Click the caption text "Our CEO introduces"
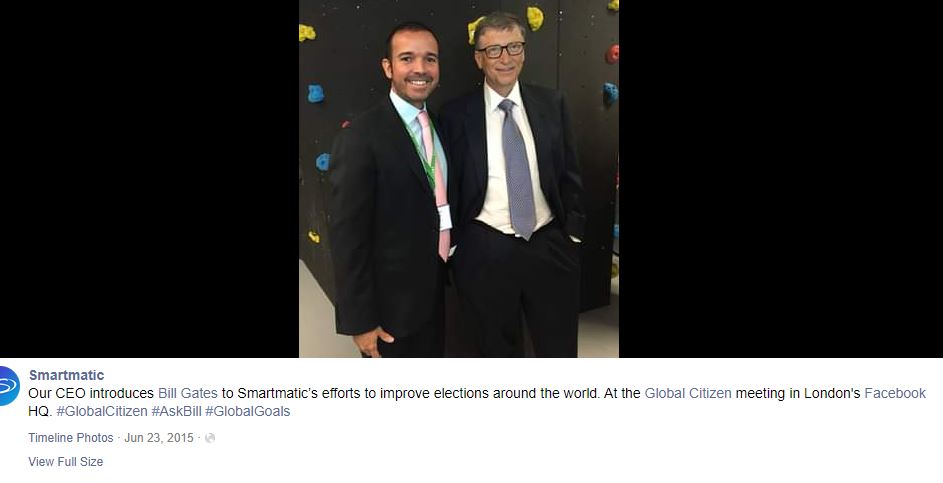The image size is (943, 483). pos(91,393)
